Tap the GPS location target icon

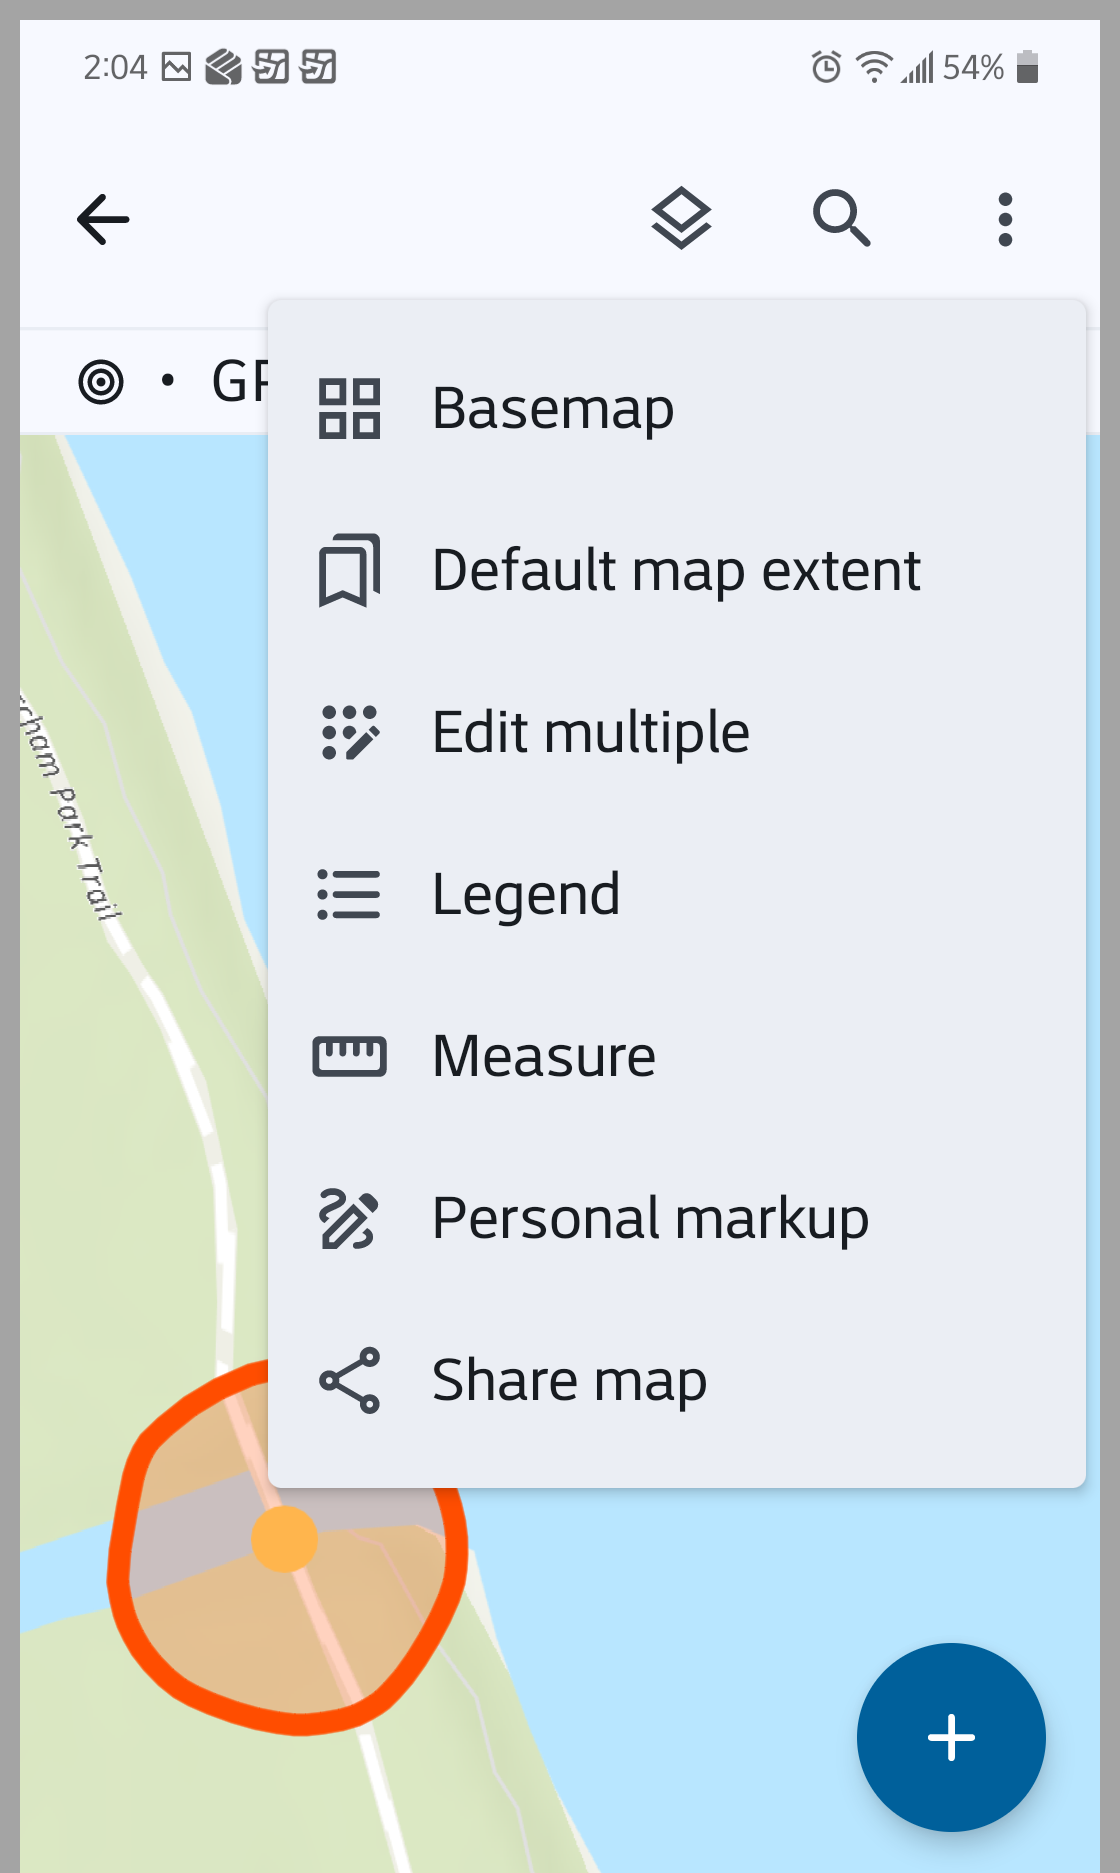101,381
